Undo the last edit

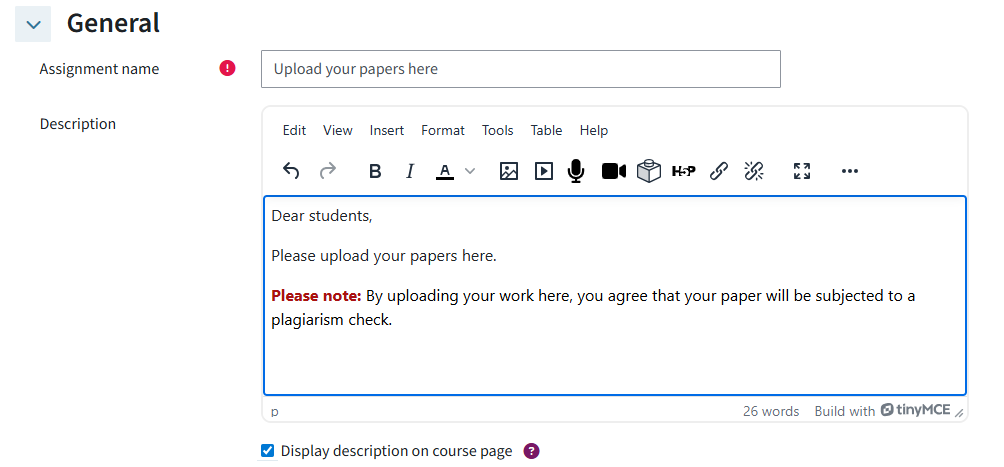(291, 171)
